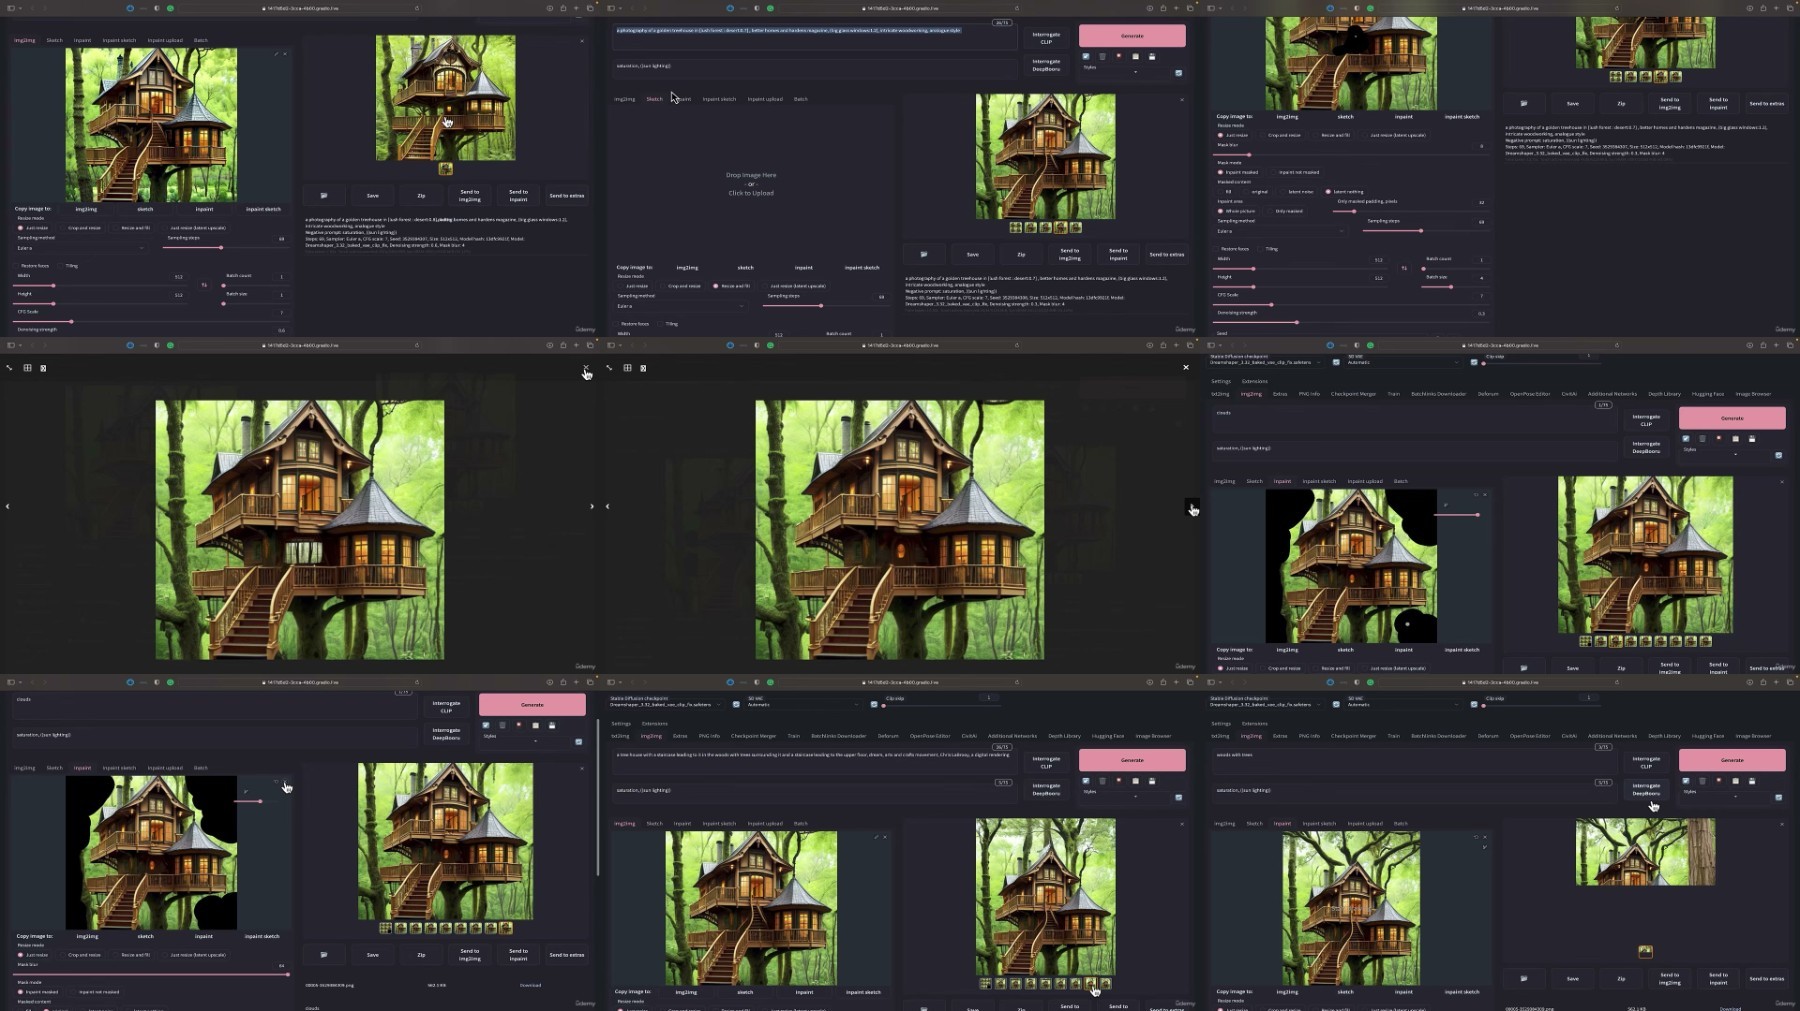Click trash icon below Generate, middle-right window
The height and width of the screenshot is (1011, 1800).
point(1702,439)
